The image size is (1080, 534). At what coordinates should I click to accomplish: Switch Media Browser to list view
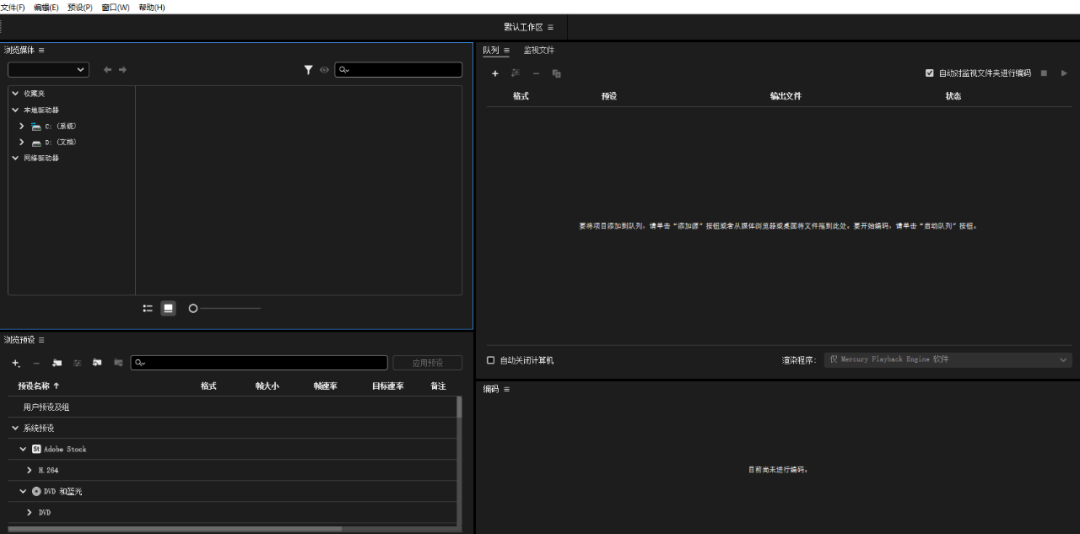click(x=148, y=308)
